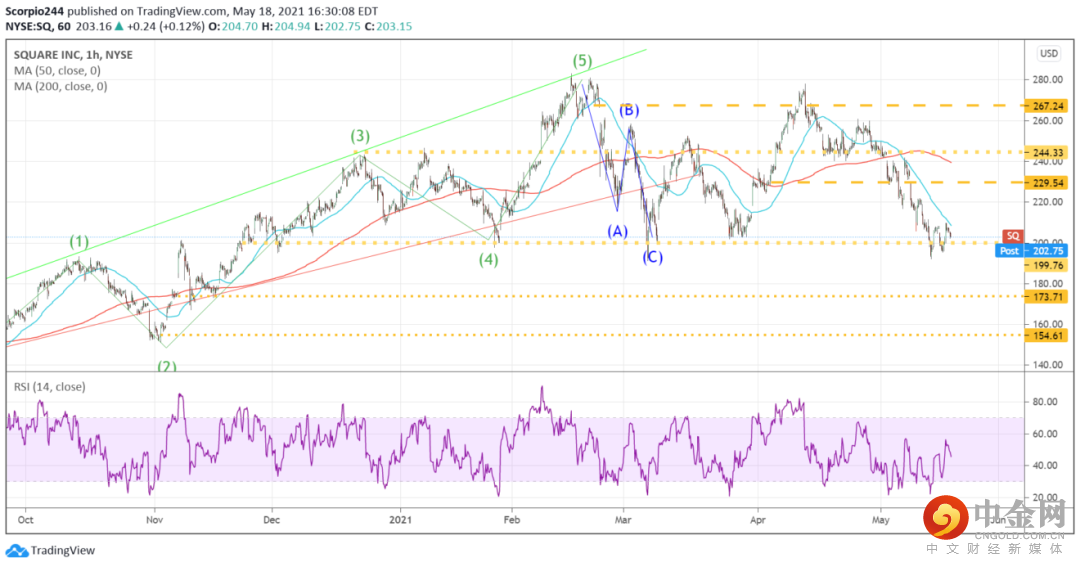Click the 260.00 price axis value
The image size is (1080, 567).
(x=1048, y=121)
